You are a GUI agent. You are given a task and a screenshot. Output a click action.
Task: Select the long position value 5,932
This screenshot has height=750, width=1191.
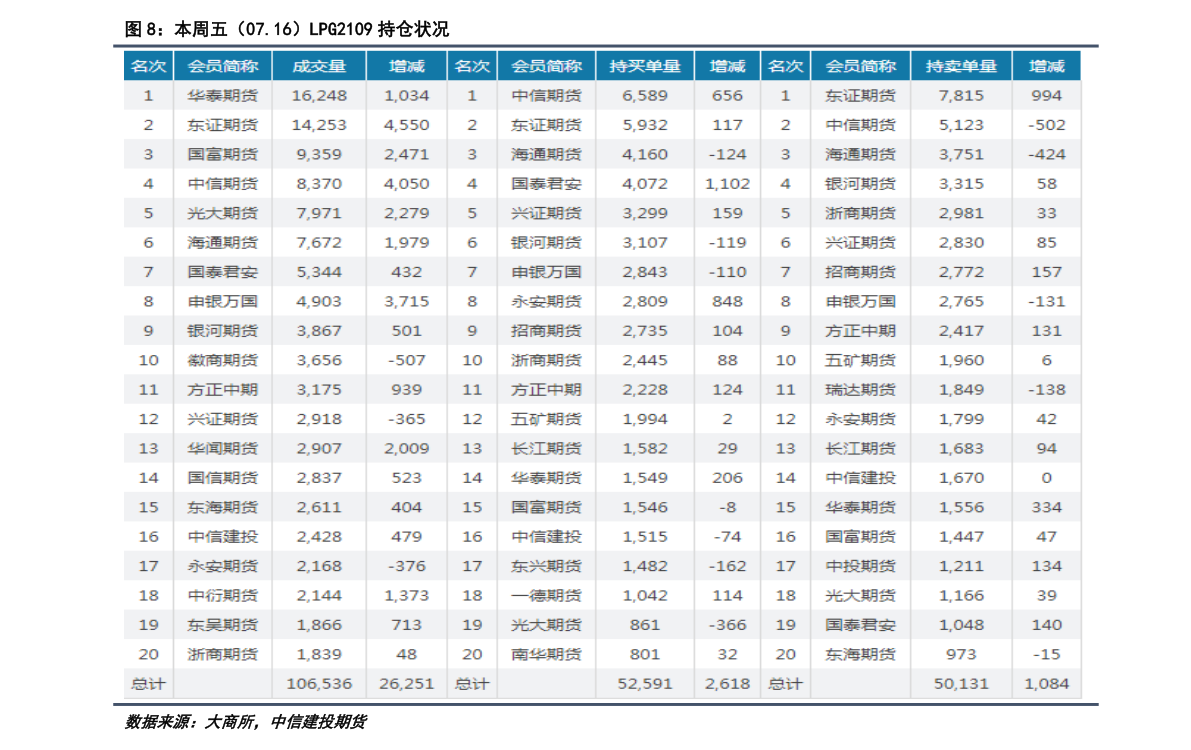pyautogui.click(x=645, y=125)
